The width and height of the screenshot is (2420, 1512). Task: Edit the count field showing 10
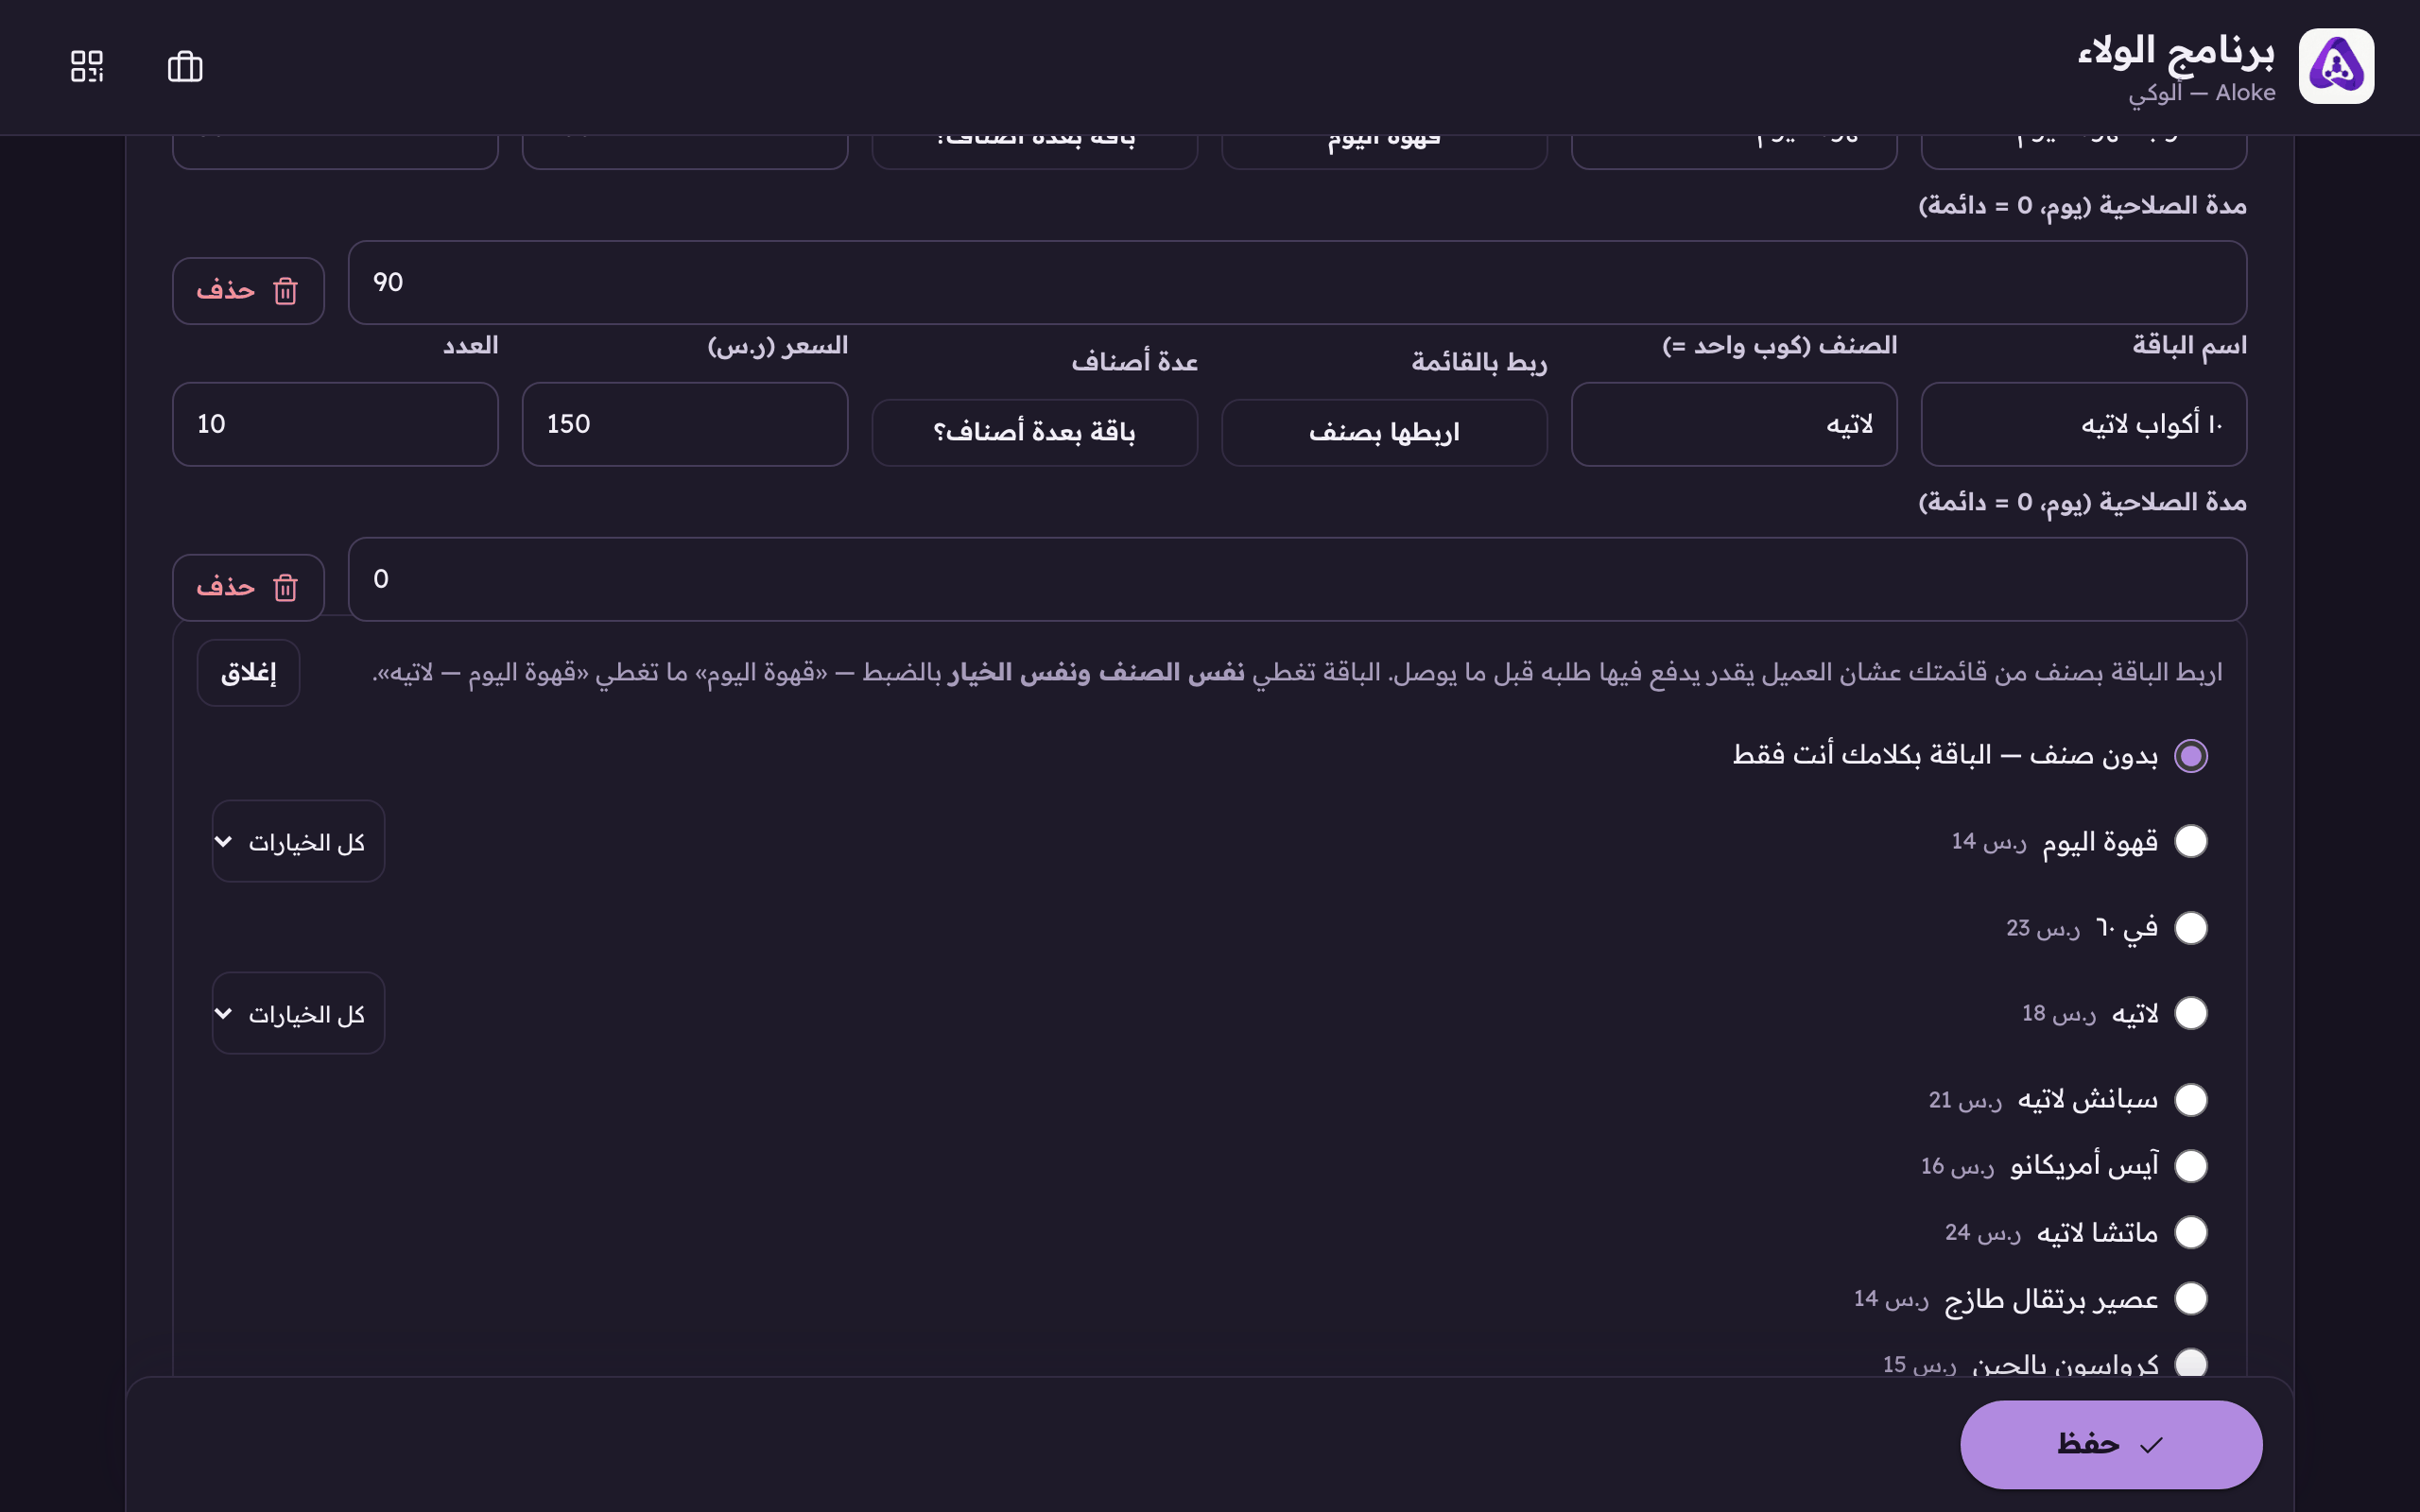pyautogui.click(x=335, y=424)
